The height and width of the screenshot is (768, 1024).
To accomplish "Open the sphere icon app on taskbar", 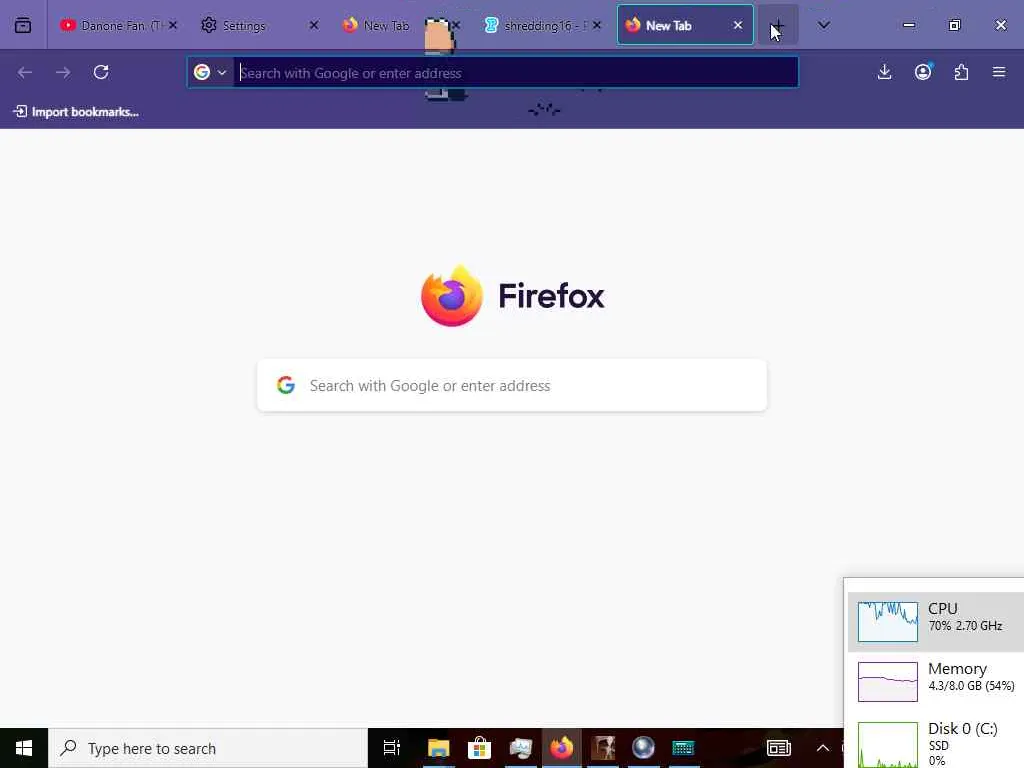I will pyautogui.click(x=643, y=748).
